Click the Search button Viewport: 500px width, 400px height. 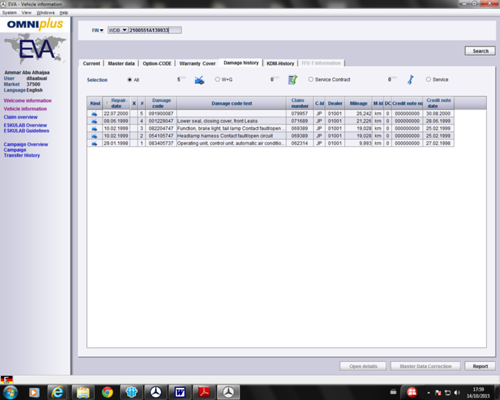(x=480, y=51)
